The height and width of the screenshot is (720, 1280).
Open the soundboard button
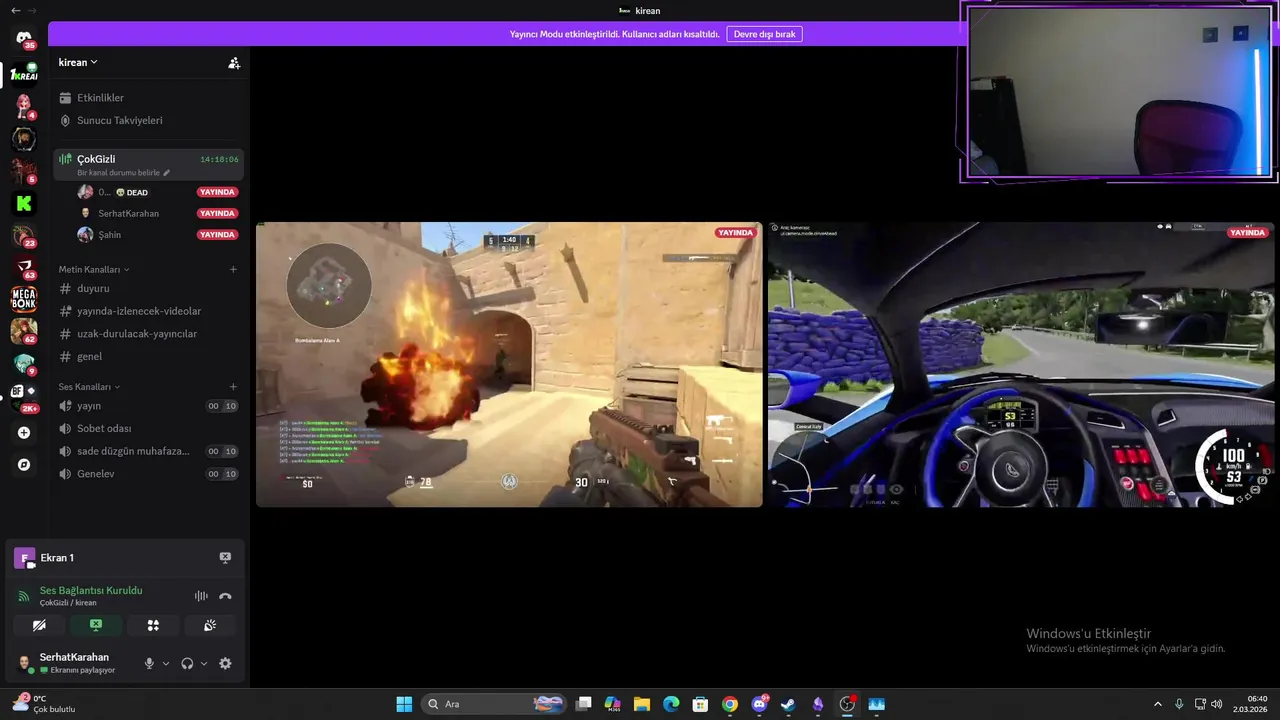(x=210, y=625)
